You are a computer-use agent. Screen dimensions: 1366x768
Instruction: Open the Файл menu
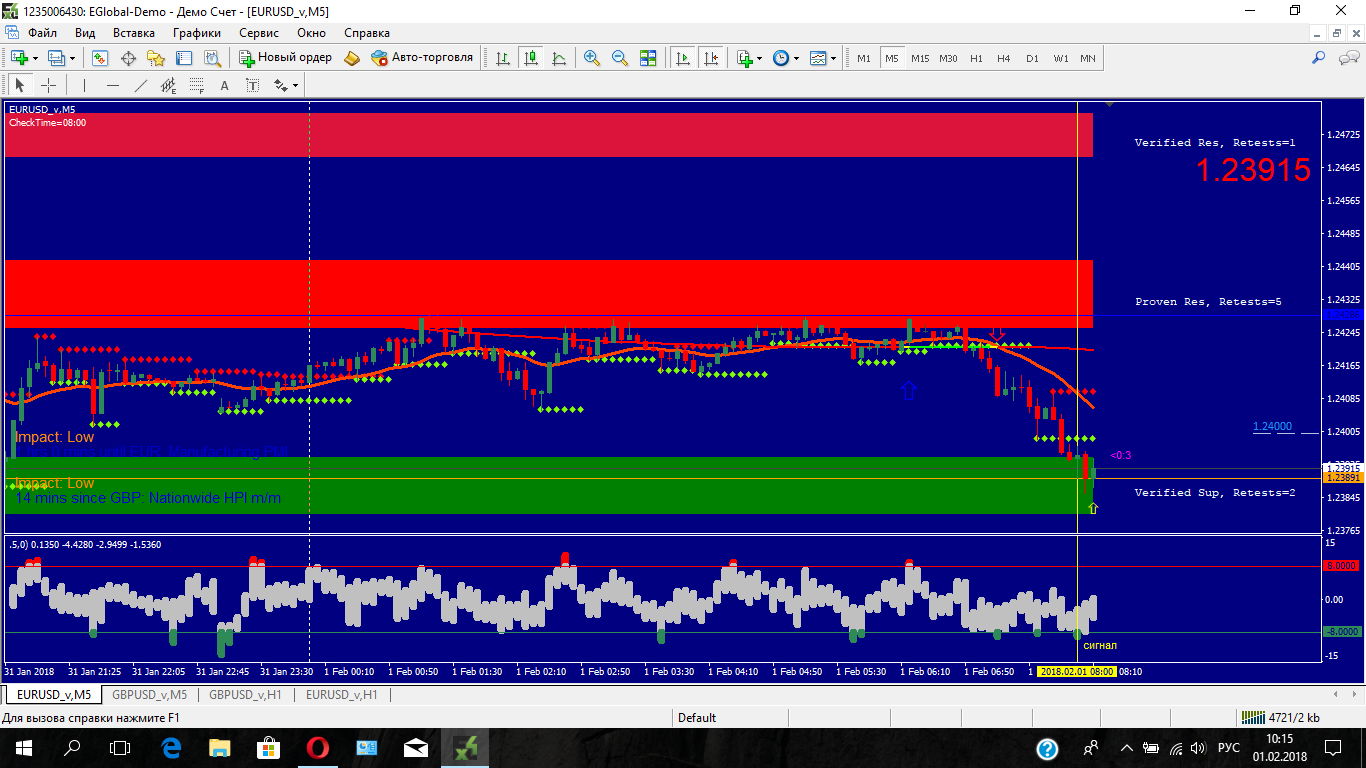click(42, 32)
